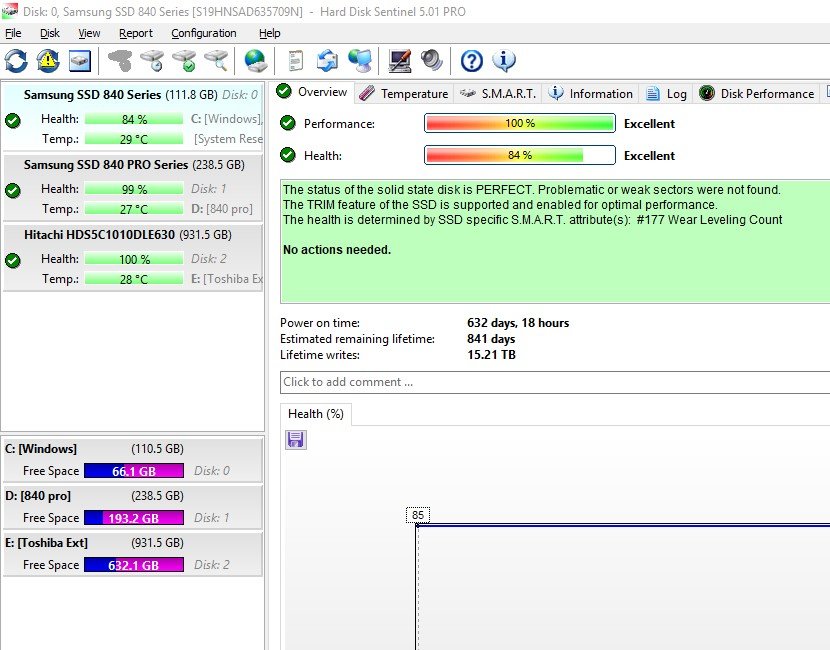Select the E: [Toshiba Ext] partition entry
This screenshot has width=830, height=650.
133,553
